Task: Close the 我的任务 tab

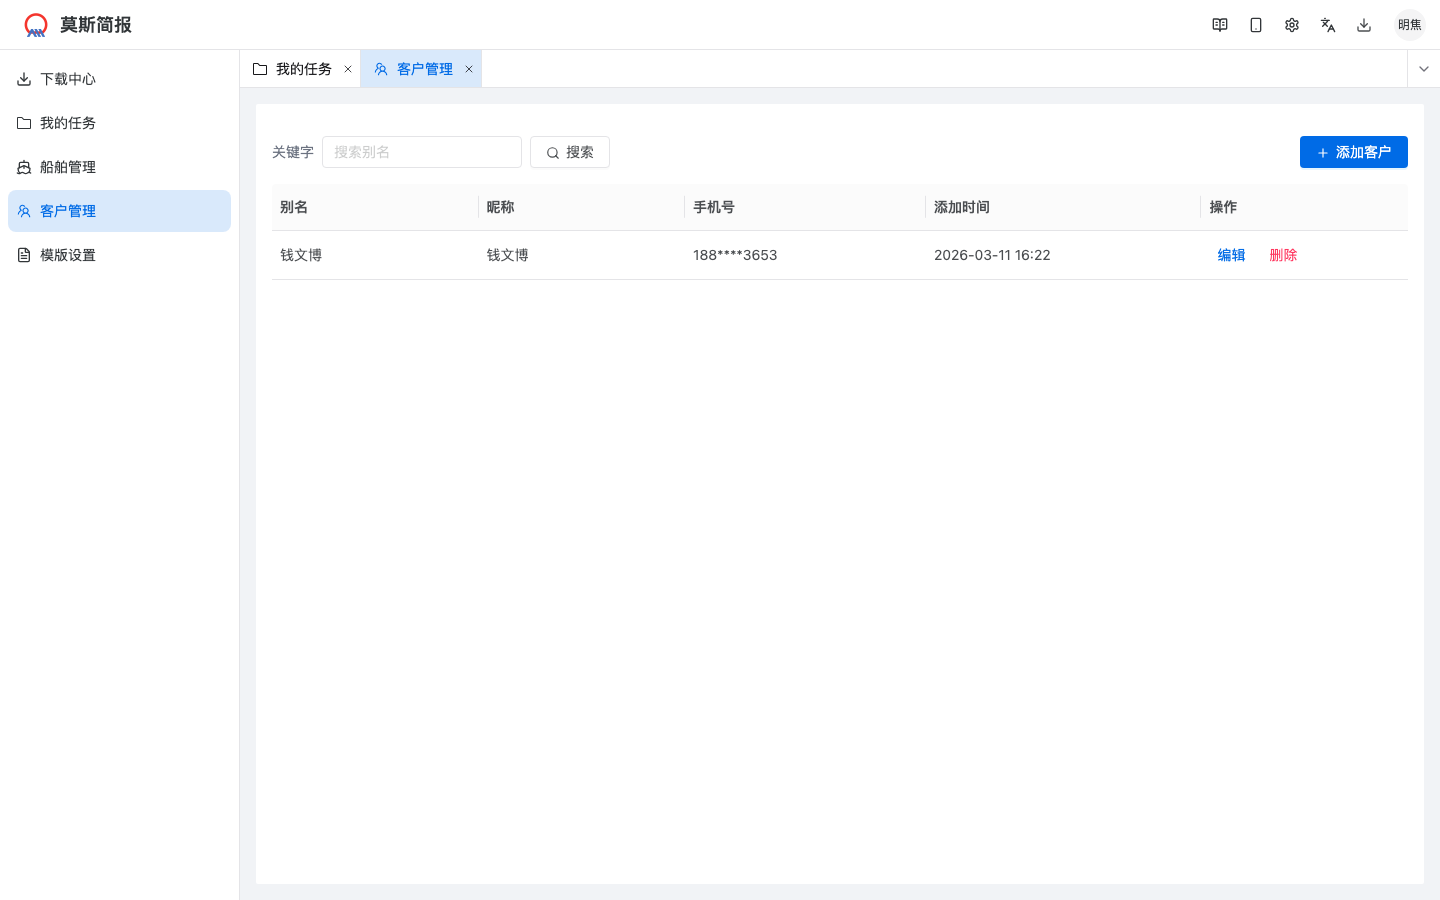Action: pos(348,68)
